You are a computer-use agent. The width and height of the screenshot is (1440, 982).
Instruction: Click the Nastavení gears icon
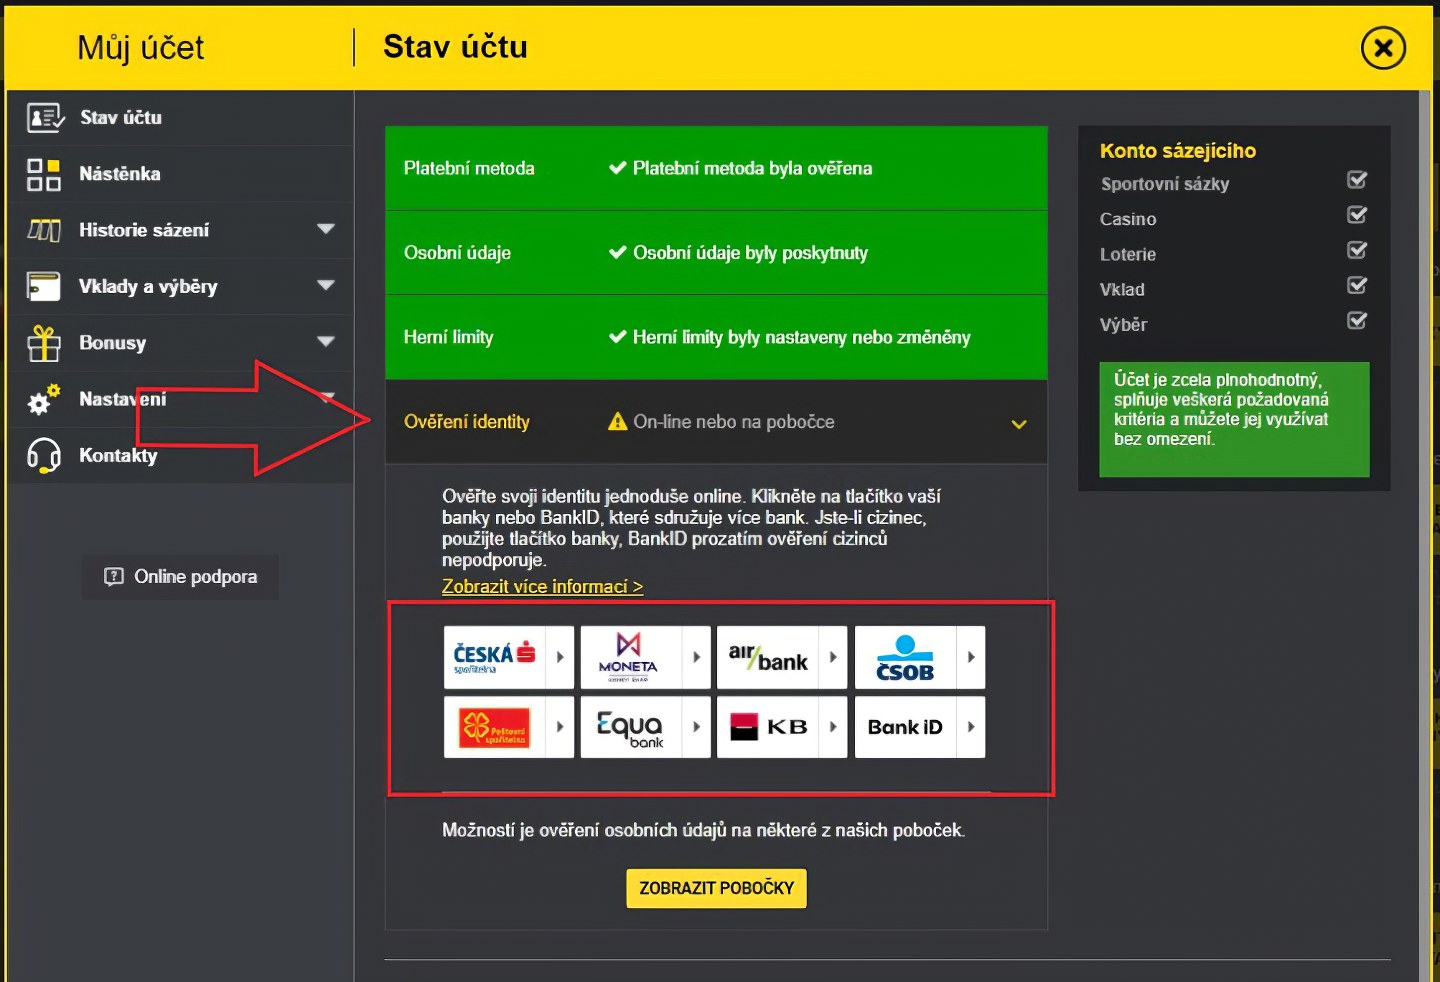pos(44,400)
